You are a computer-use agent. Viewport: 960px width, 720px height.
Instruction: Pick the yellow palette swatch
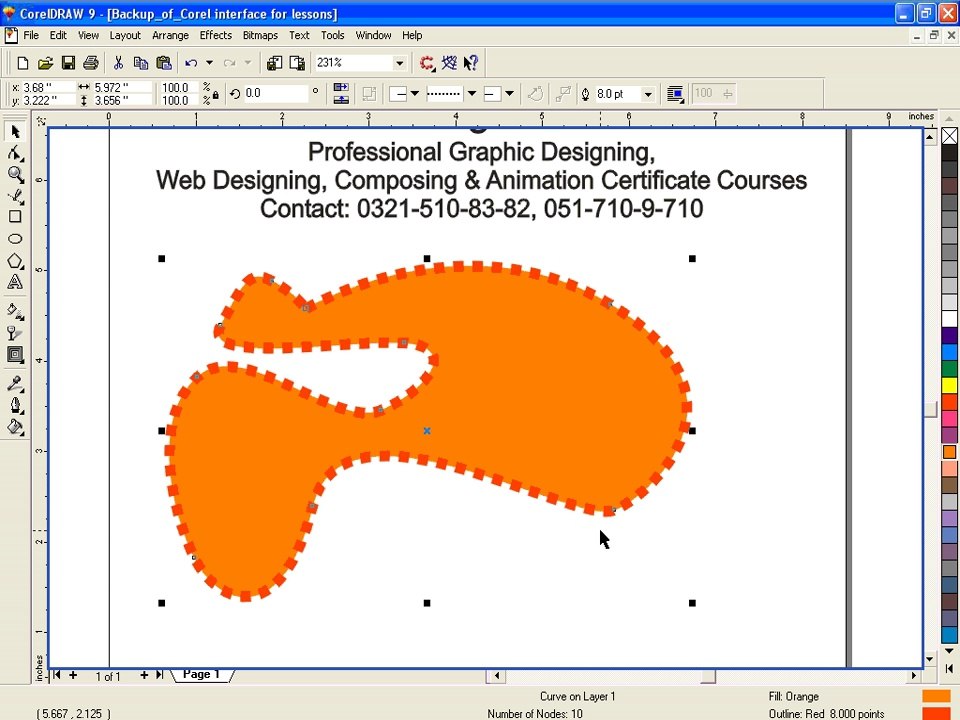950,385
